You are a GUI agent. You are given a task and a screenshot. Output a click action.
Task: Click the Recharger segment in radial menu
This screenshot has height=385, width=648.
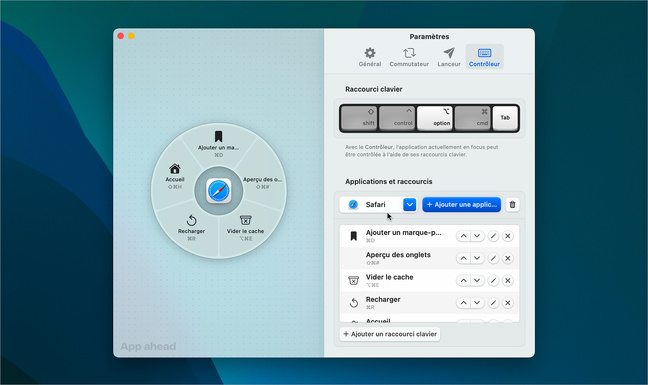click(x=191, y=228)
